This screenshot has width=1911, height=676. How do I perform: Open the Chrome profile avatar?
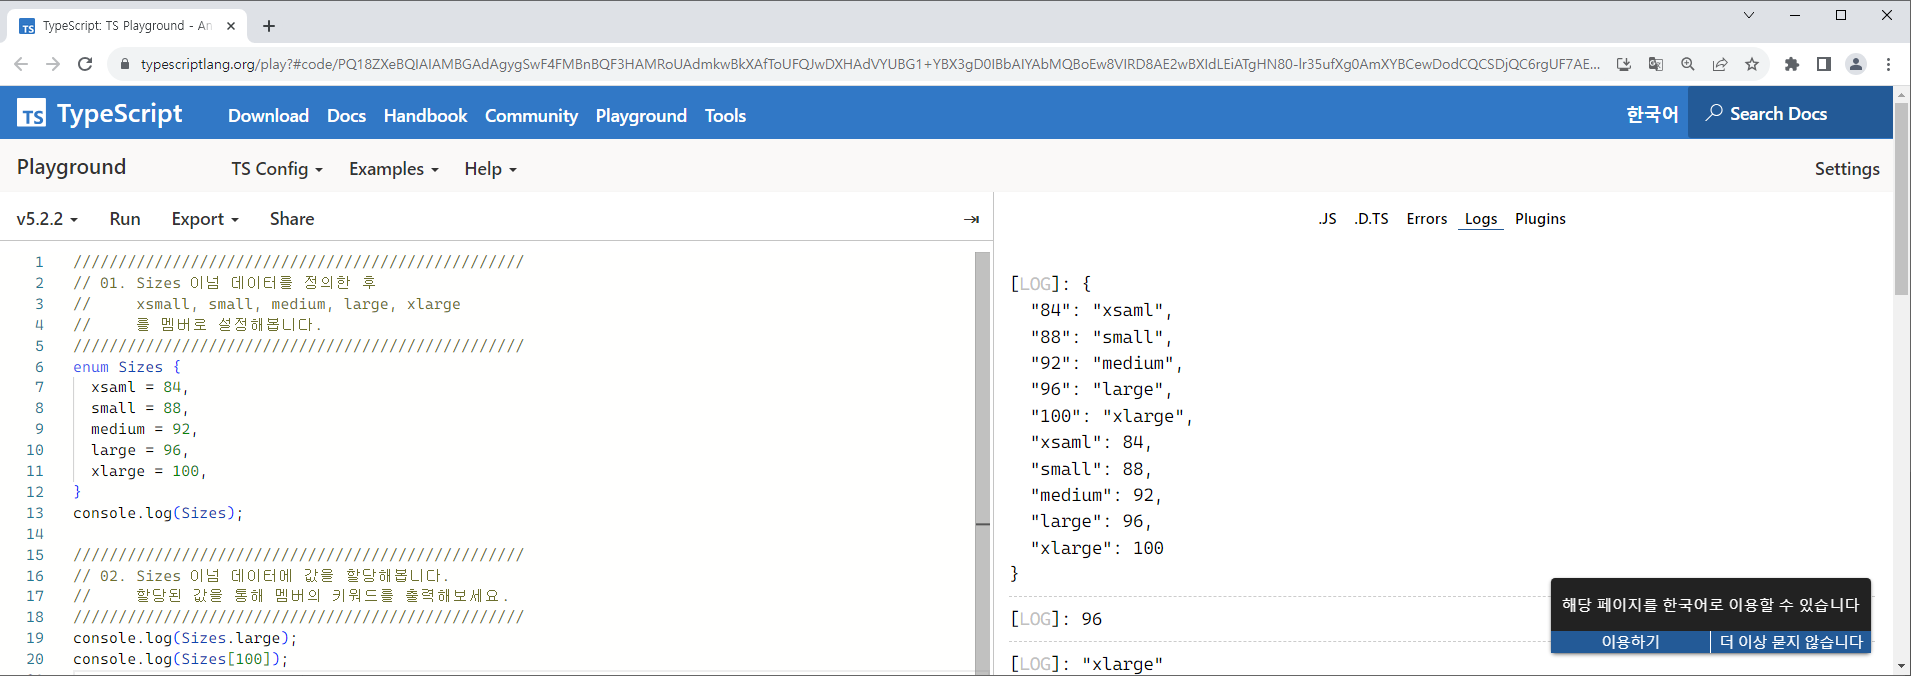point(1856,64)
